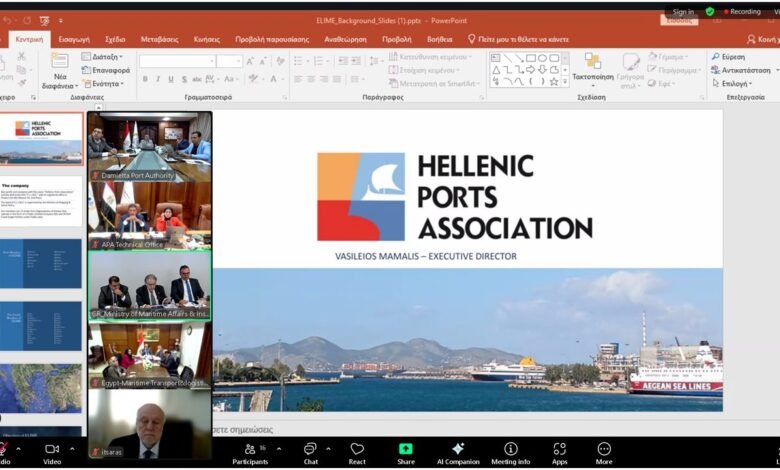Click the Sign in button
780x470 pixels.
click(x=683, y=12)
